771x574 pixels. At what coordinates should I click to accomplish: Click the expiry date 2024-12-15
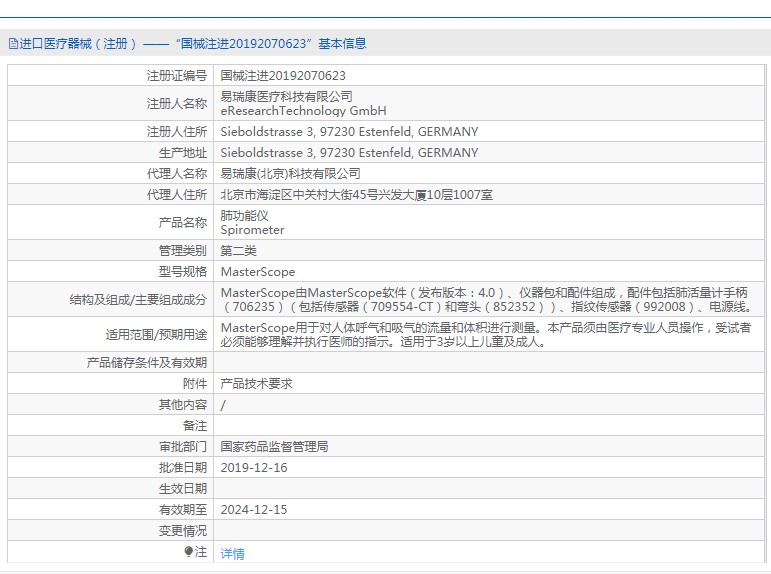coord(254,510)
